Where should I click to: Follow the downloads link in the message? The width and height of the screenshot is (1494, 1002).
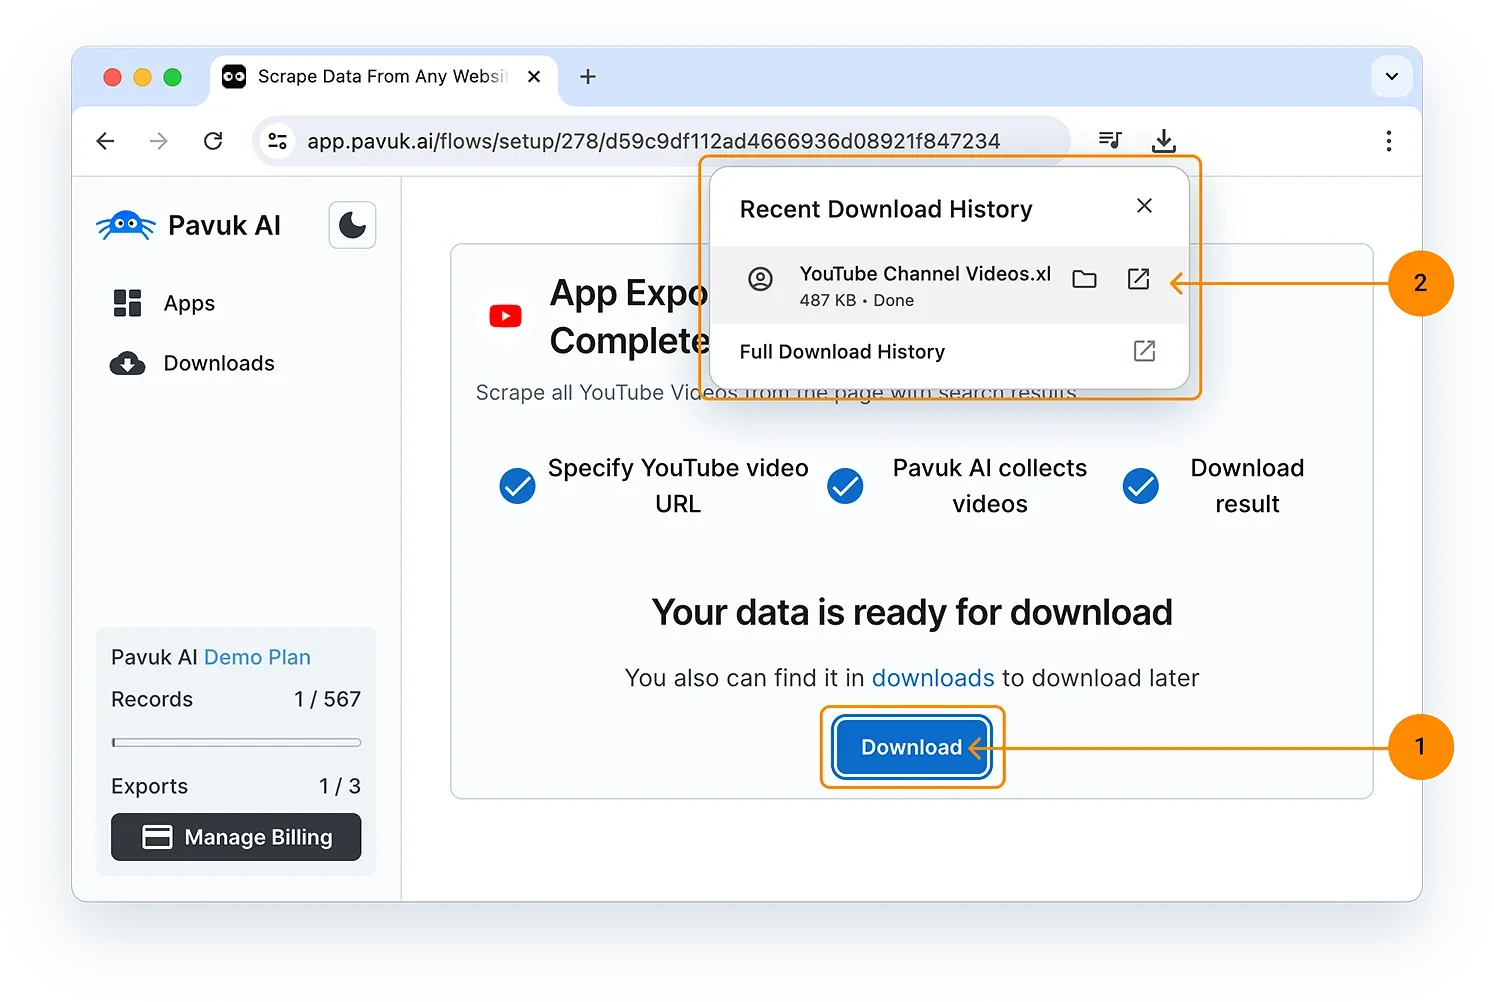coord(933,678)
